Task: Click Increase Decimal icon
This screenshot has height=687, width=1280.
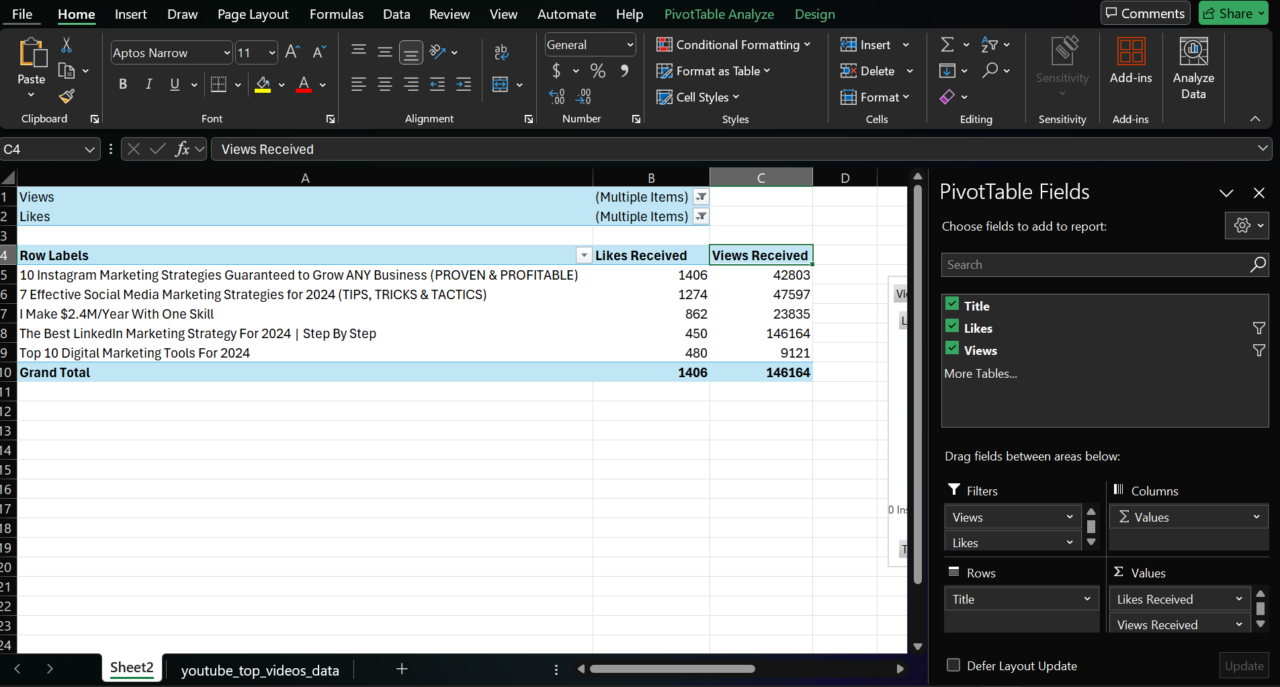Action: (557, 97)
